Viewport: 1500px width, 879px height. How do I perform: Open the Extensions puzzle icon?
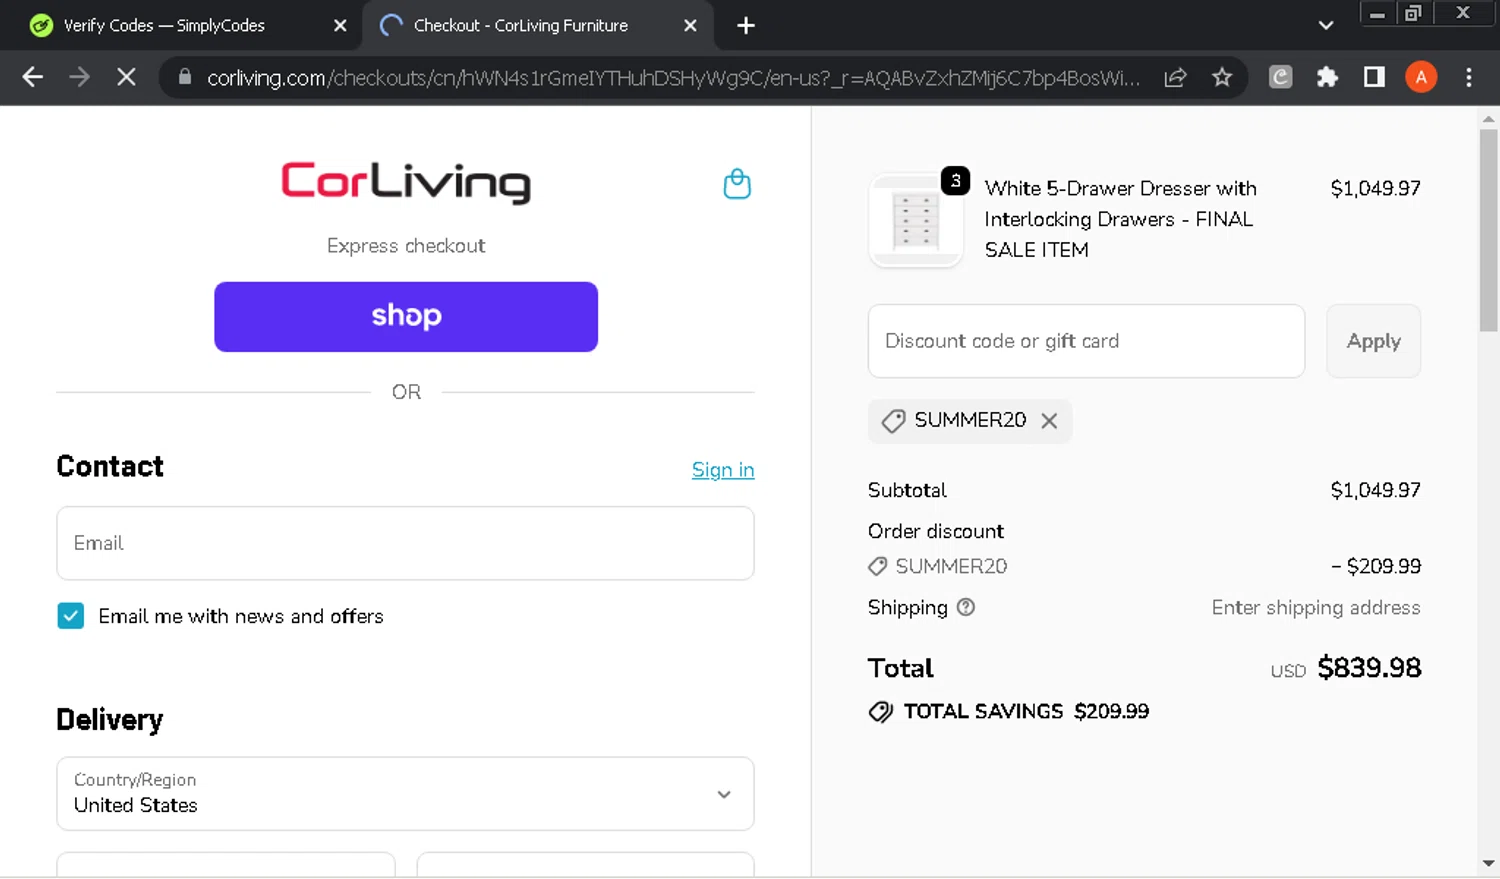(1327, 77)
